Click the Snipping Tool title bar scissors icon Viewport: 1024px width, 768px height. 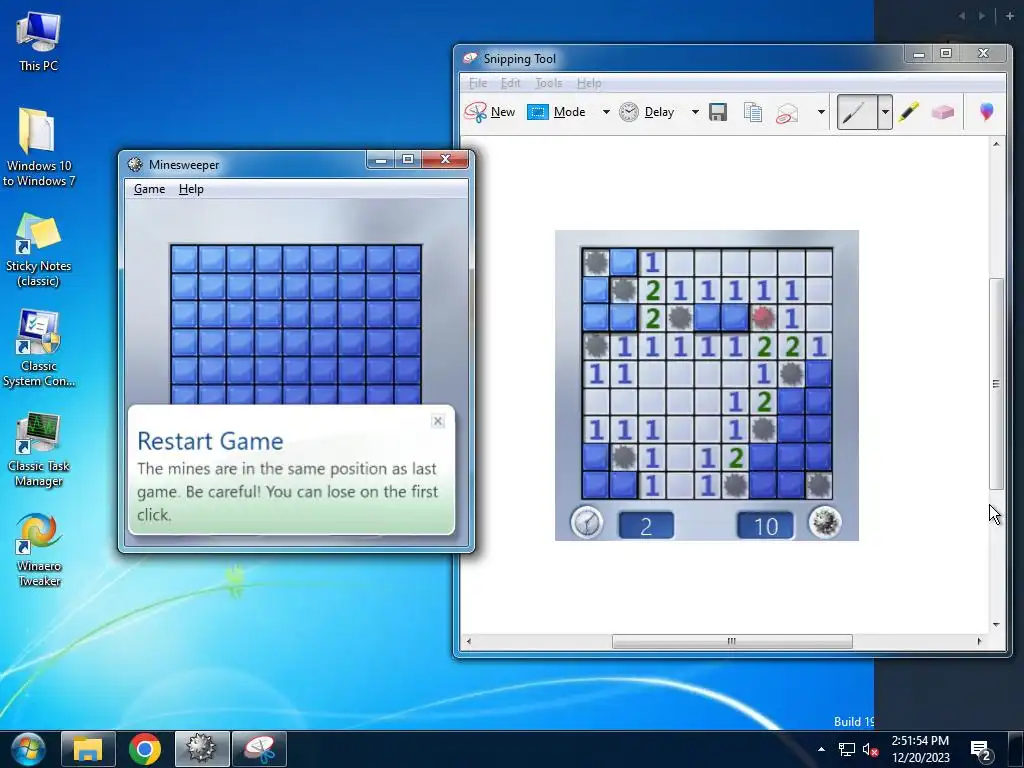[470, 58]
